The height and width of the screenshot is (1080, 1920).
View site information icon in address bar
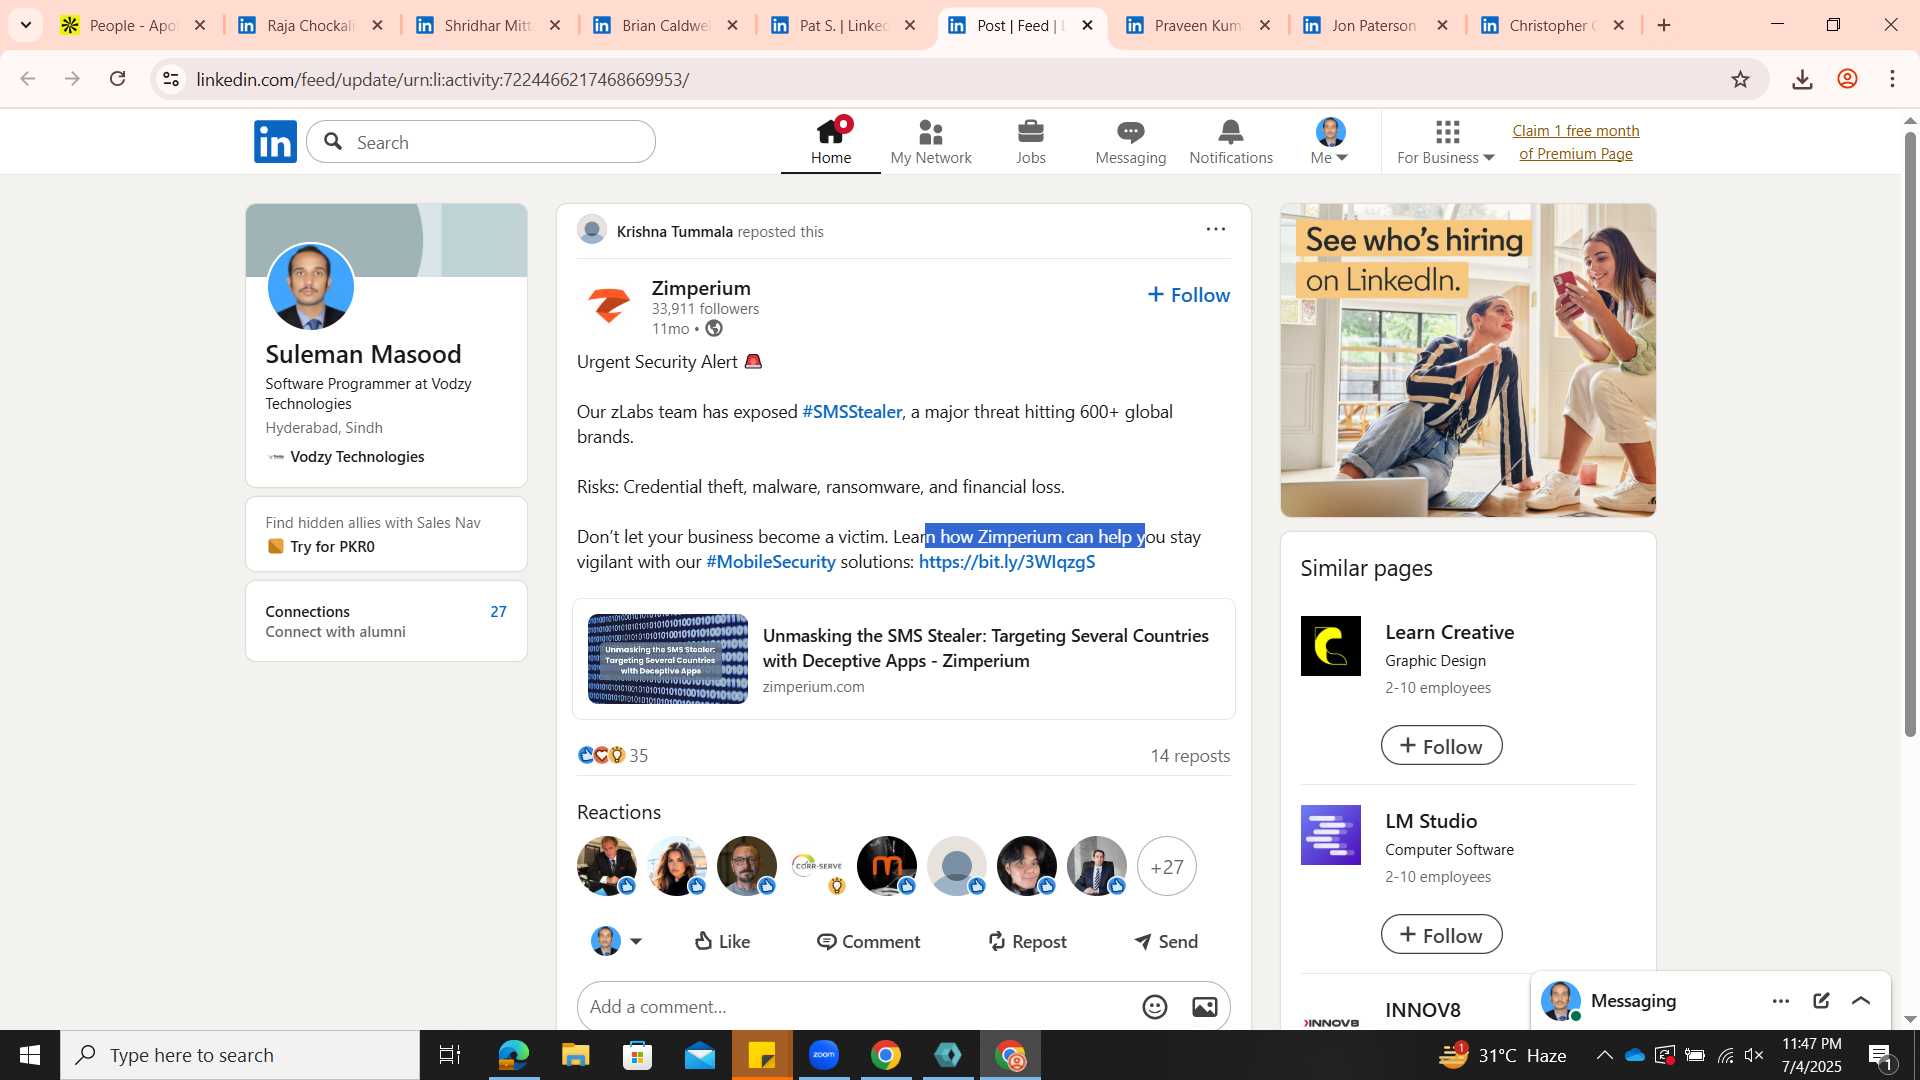click(x=171, y=79)
